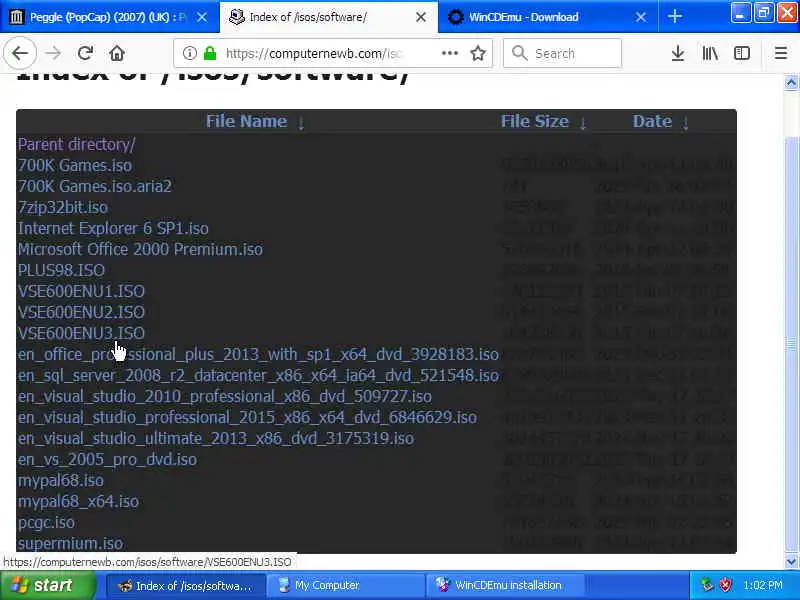Open the browser home page
The width and height of the screenshot is (800, 600).
[x=117, y=53]
